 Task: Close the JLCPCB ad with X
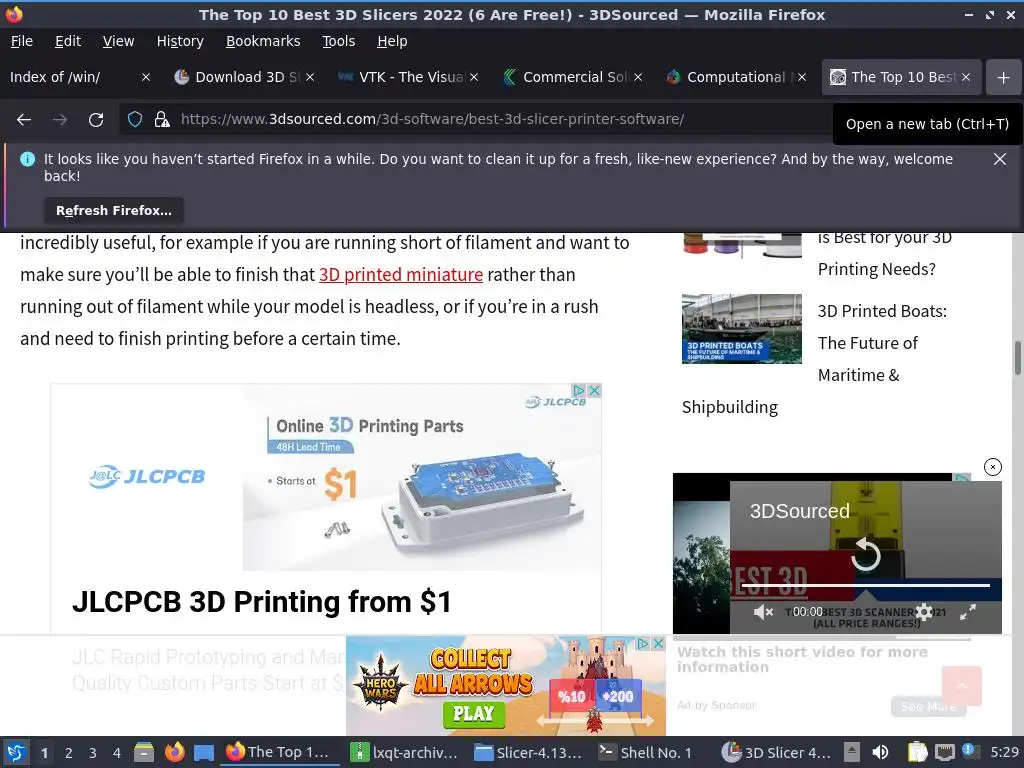click(594, 391)
